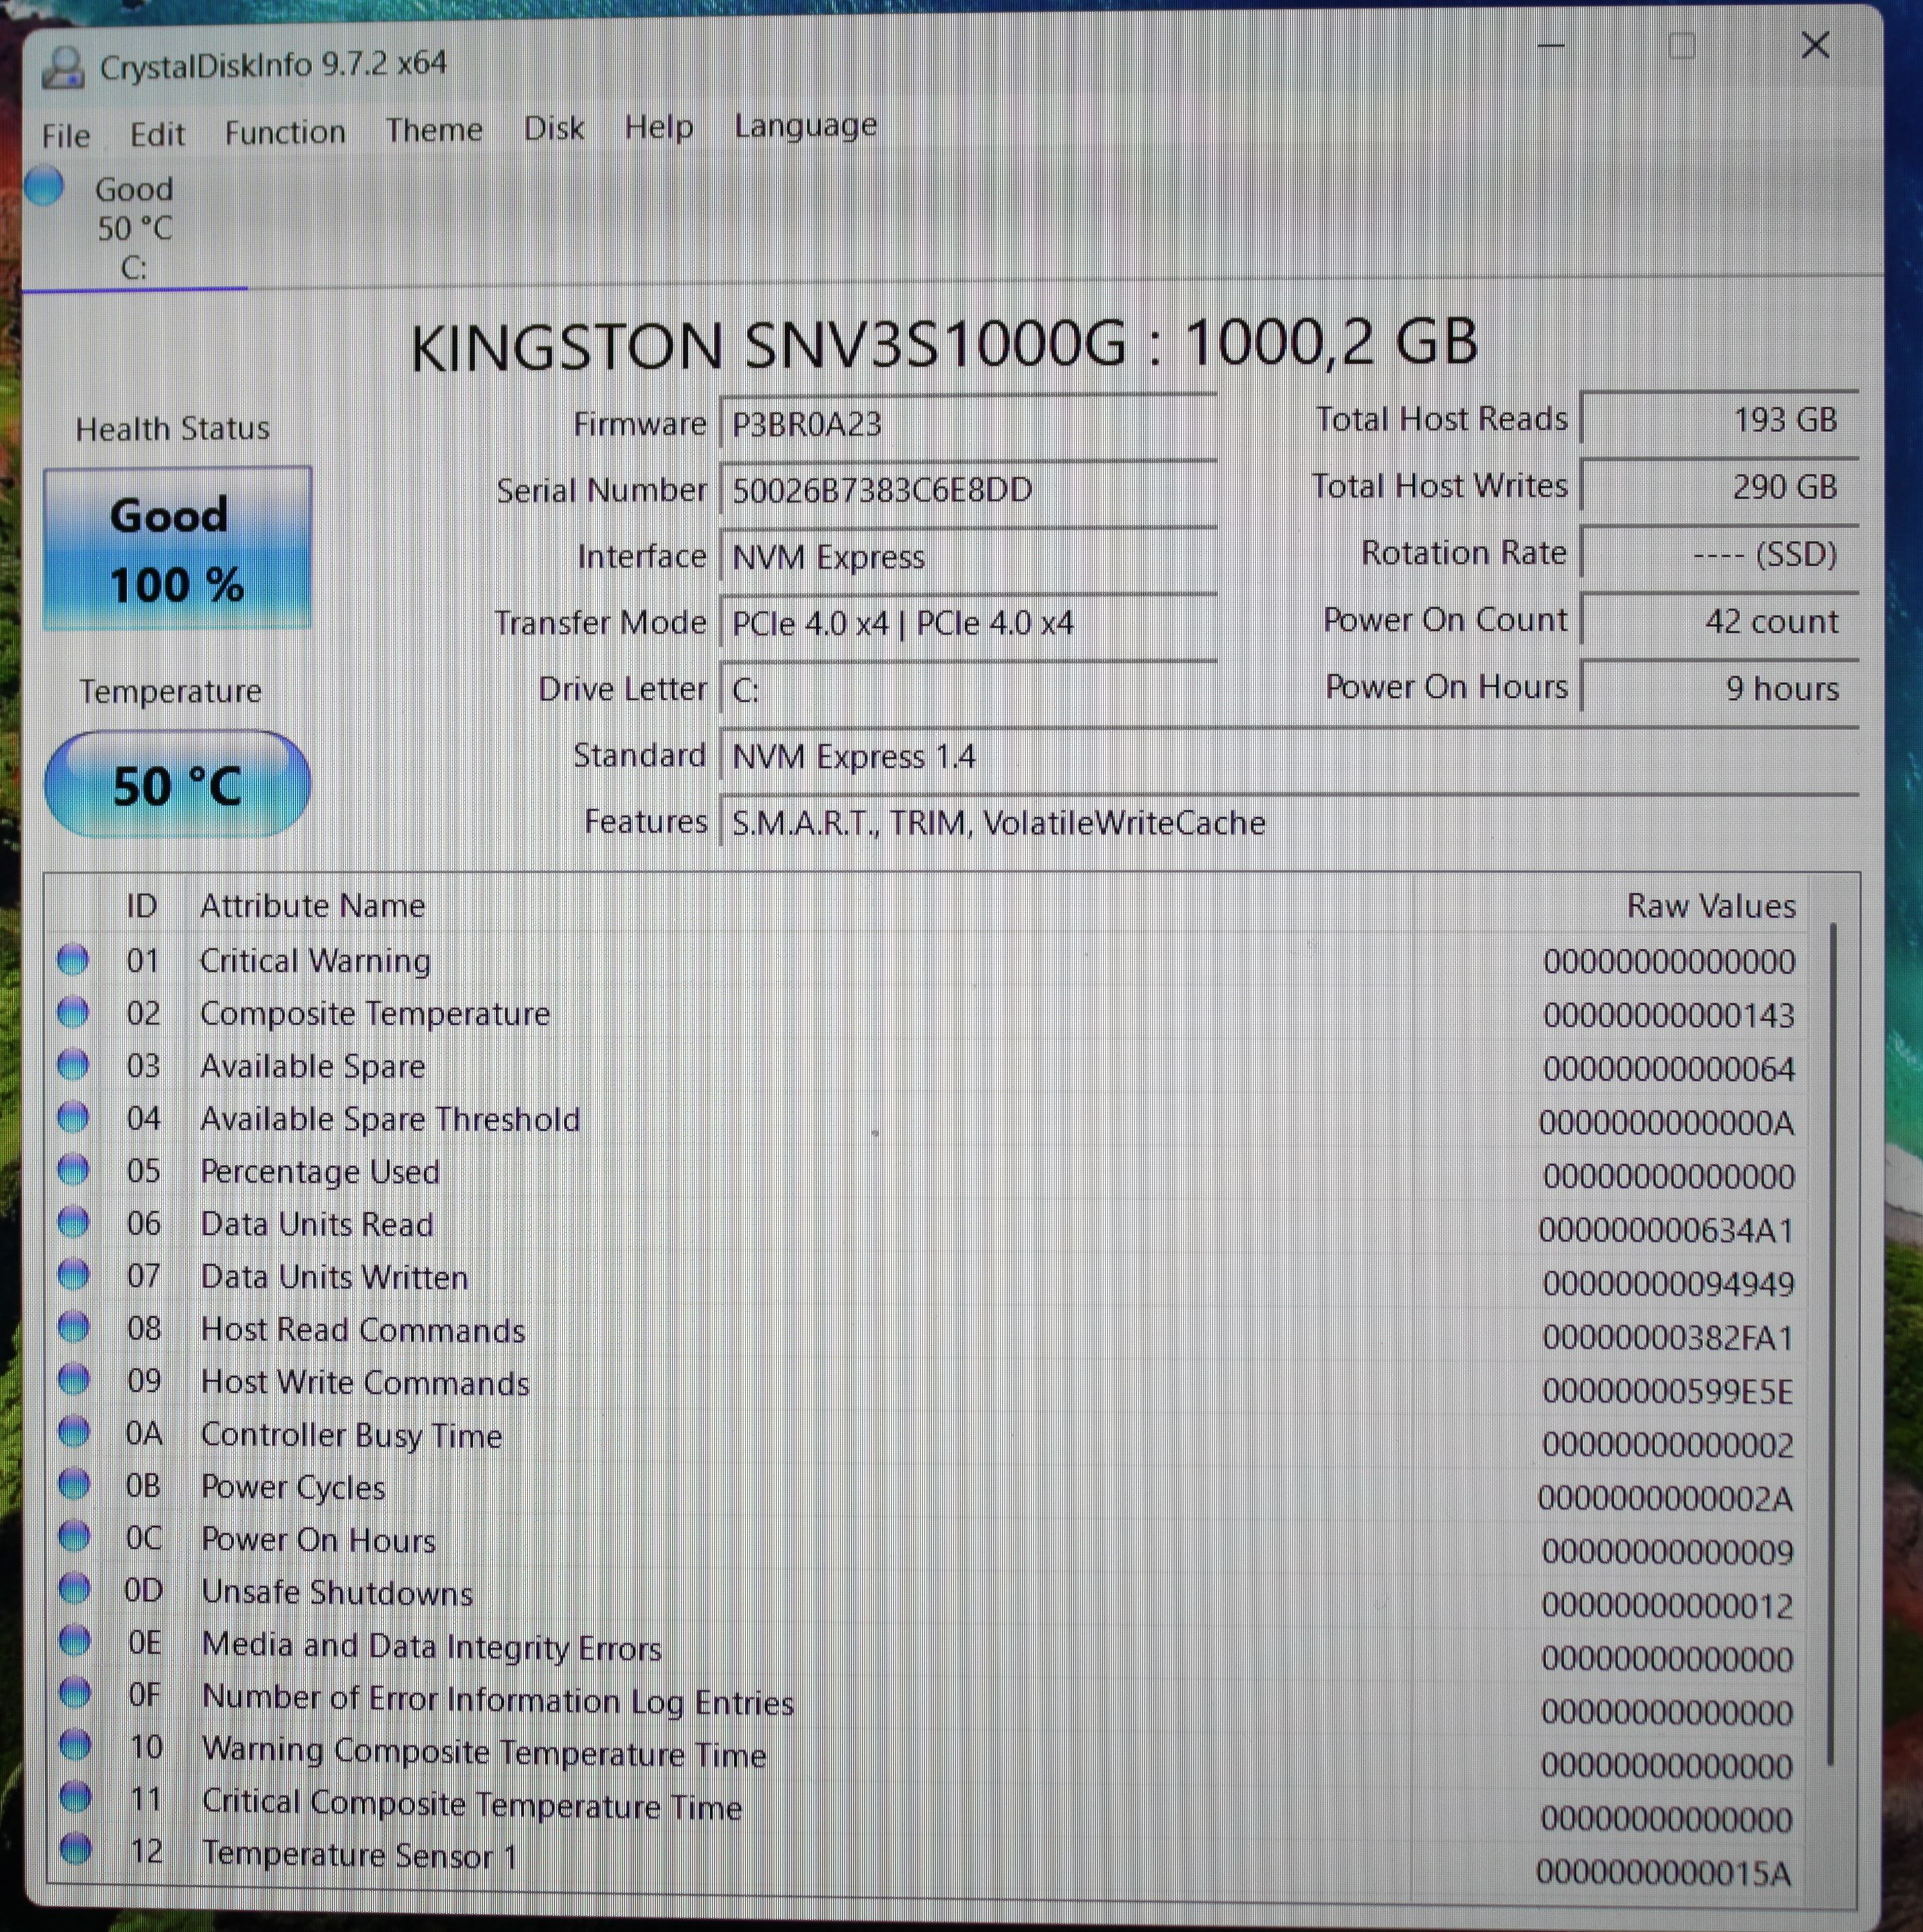Click status orb beside Composite Temperature row
Screen dimensions: 1923x1932
tap(73, 1012)
